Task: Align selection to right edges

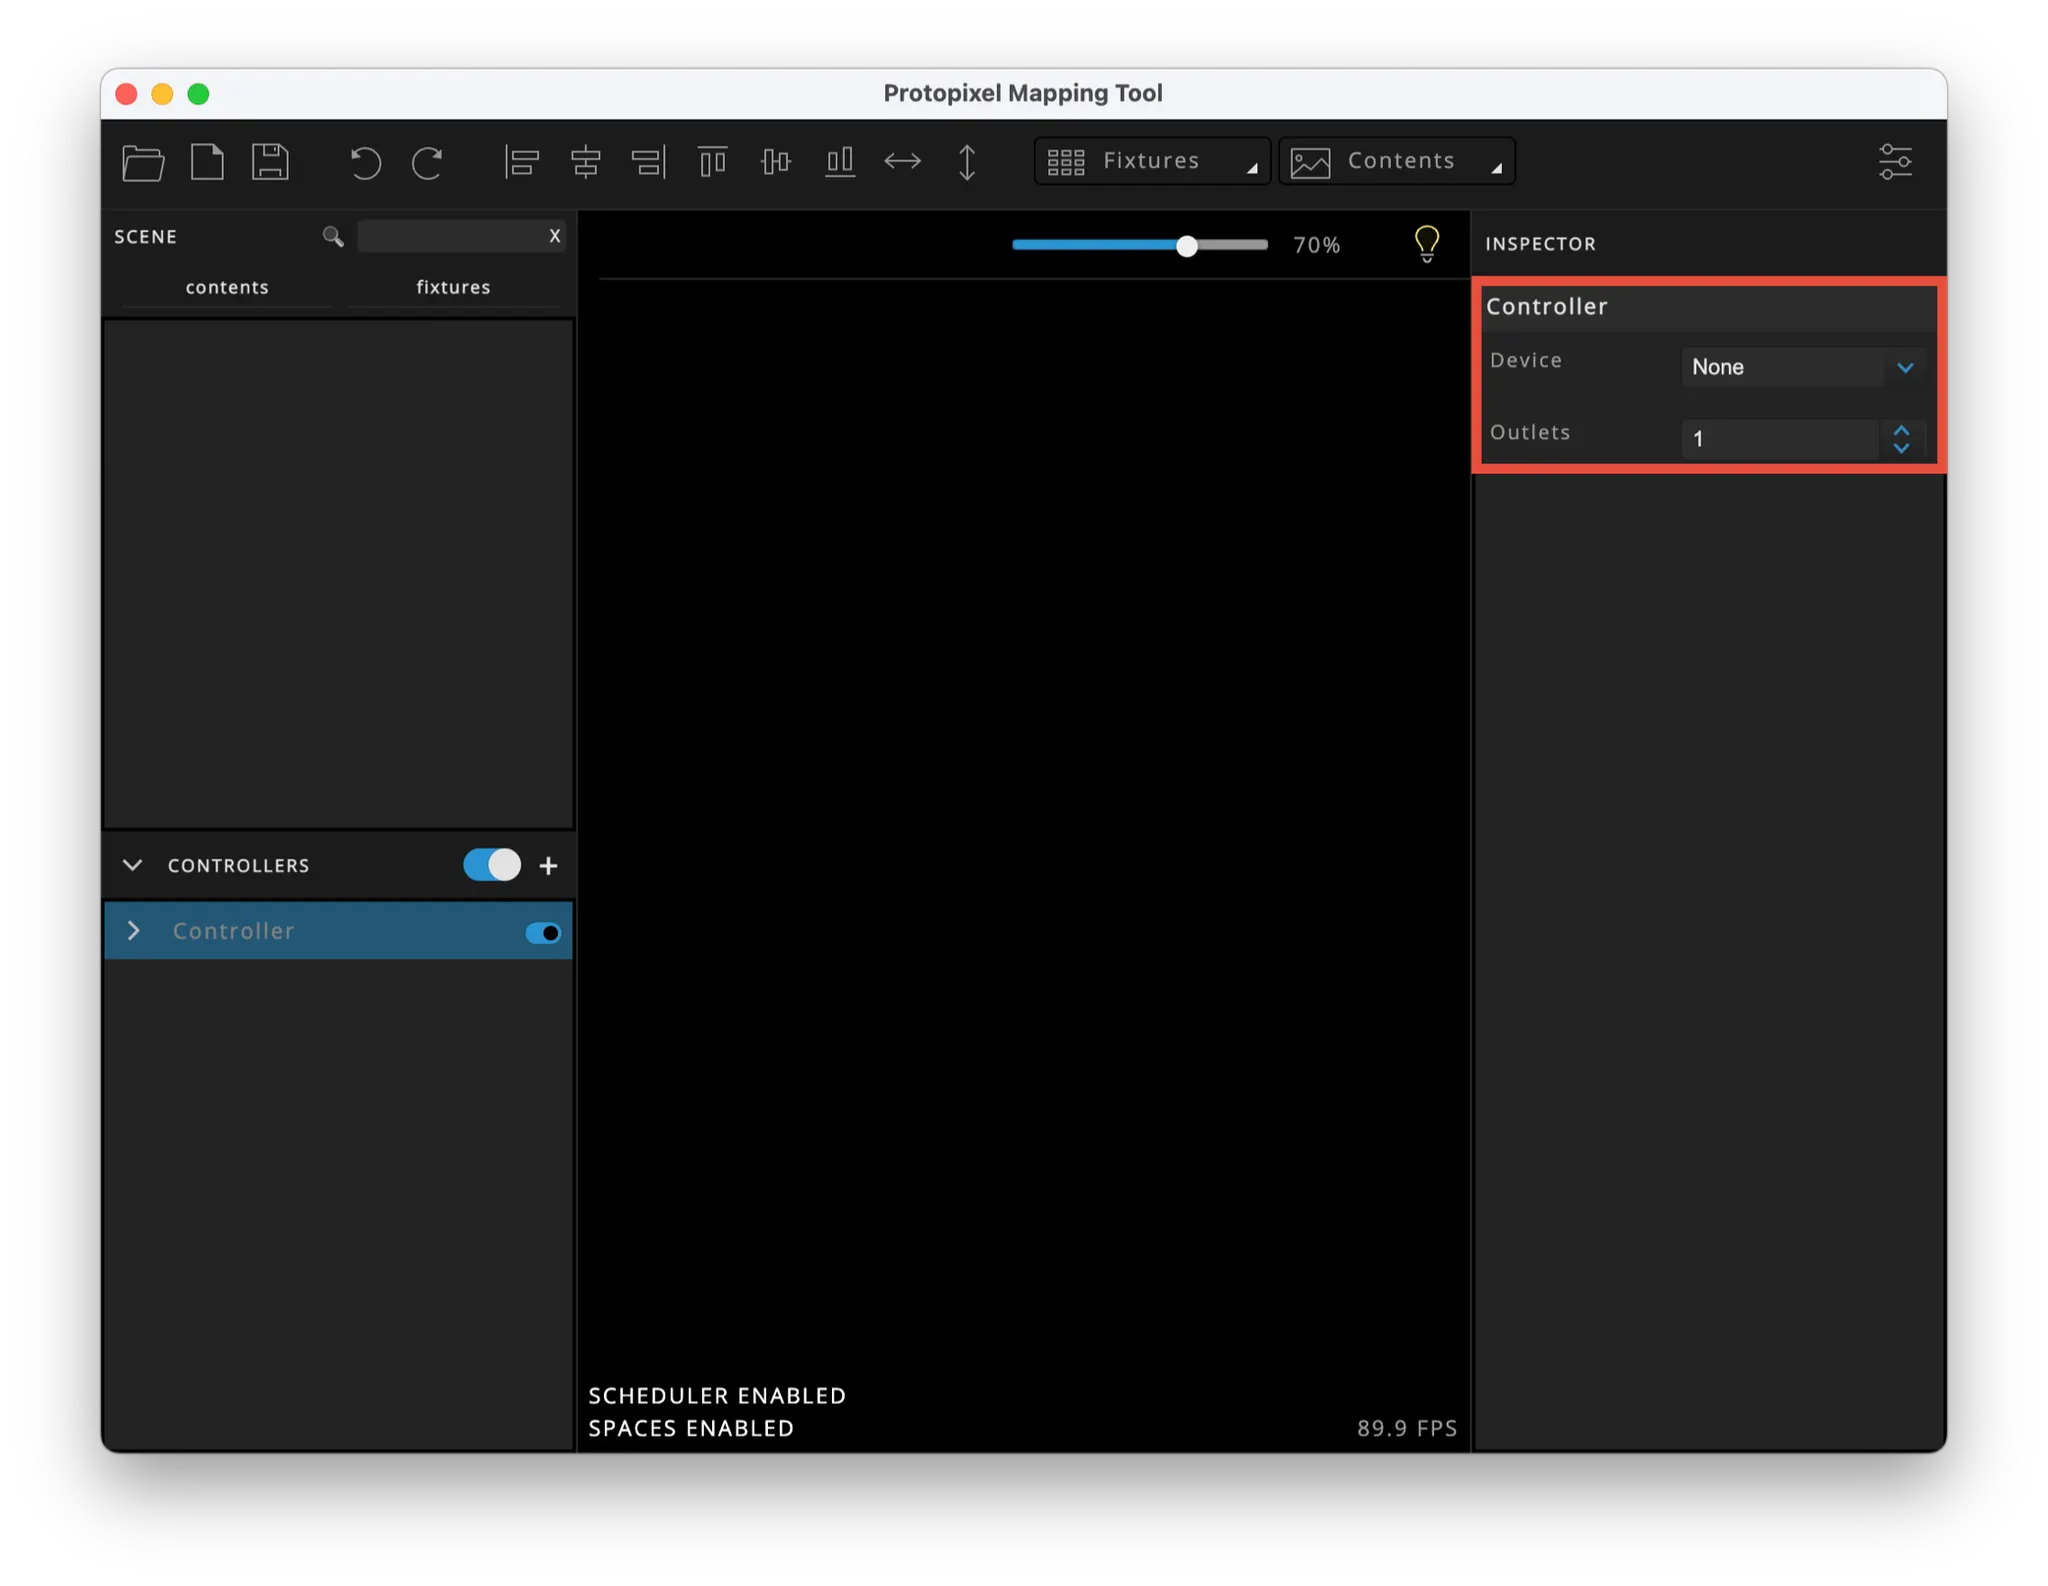Action: point(649,162)
